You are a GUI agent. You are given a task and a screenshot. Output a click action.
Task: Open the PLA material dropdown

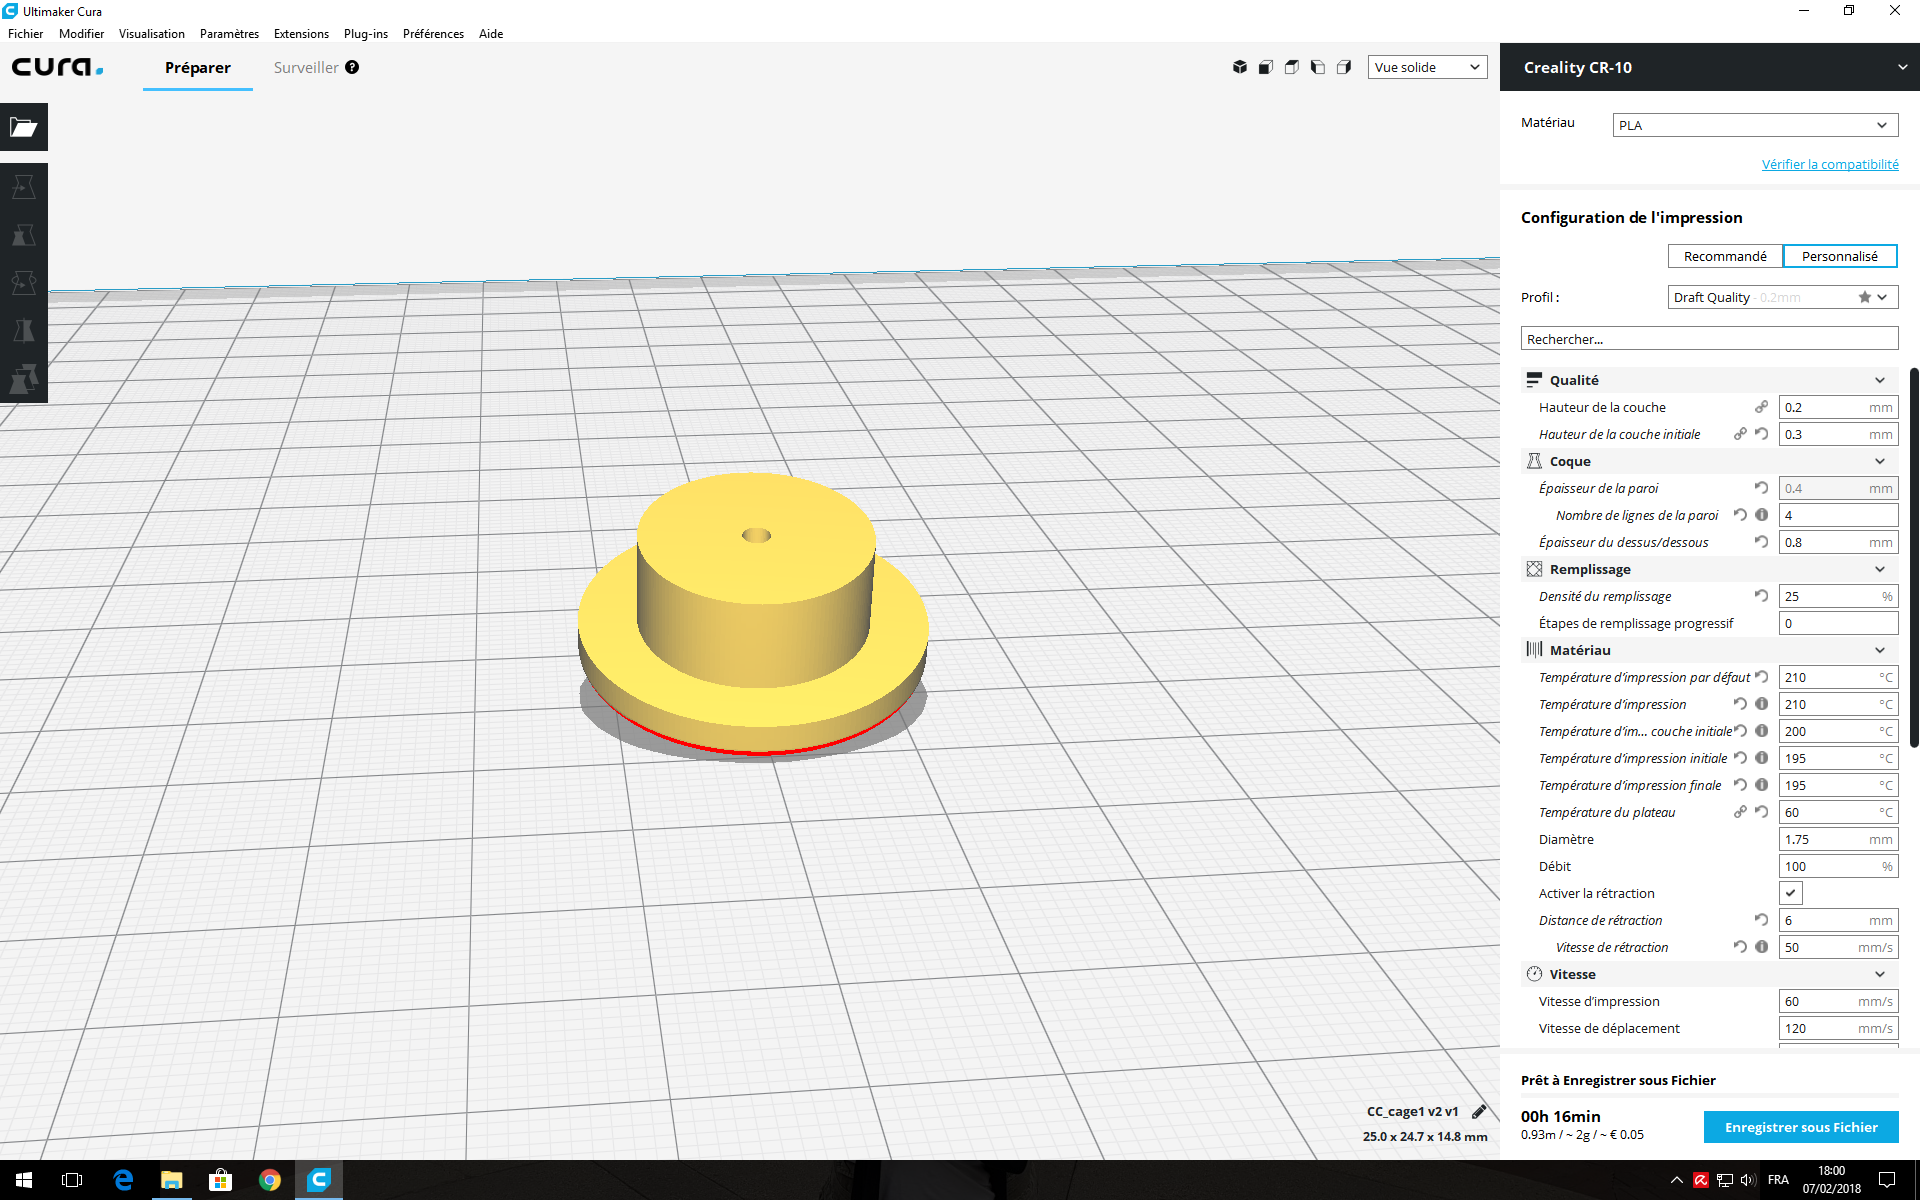[x=1754, y=125]
